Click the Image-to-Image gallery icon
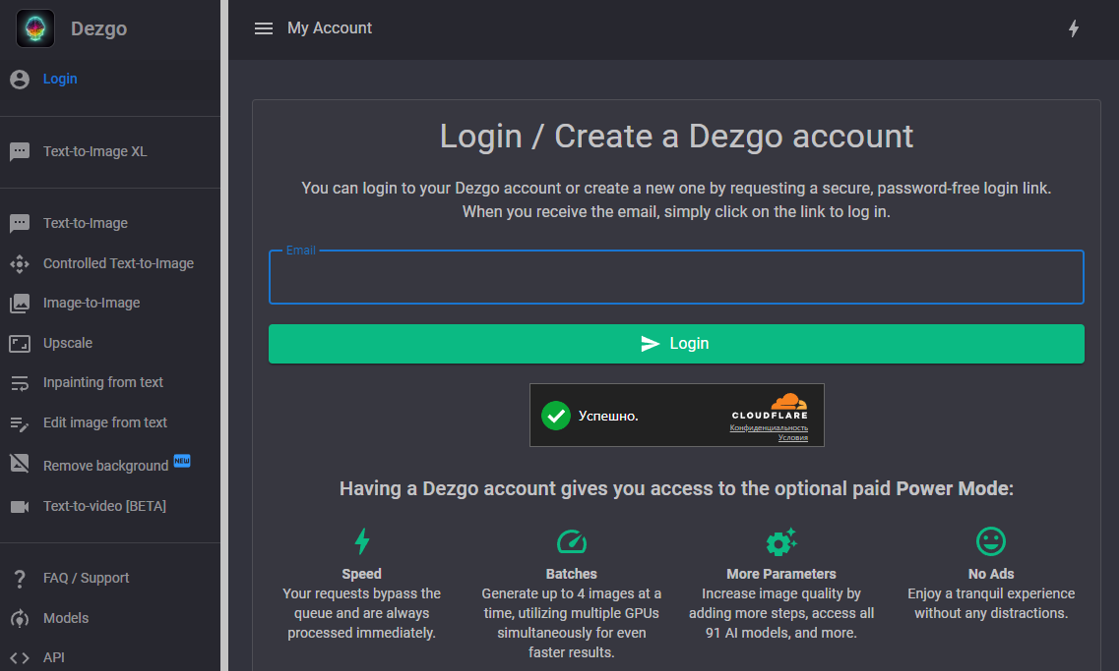This screenshot has width=1119, height=671. pos(20,303)
